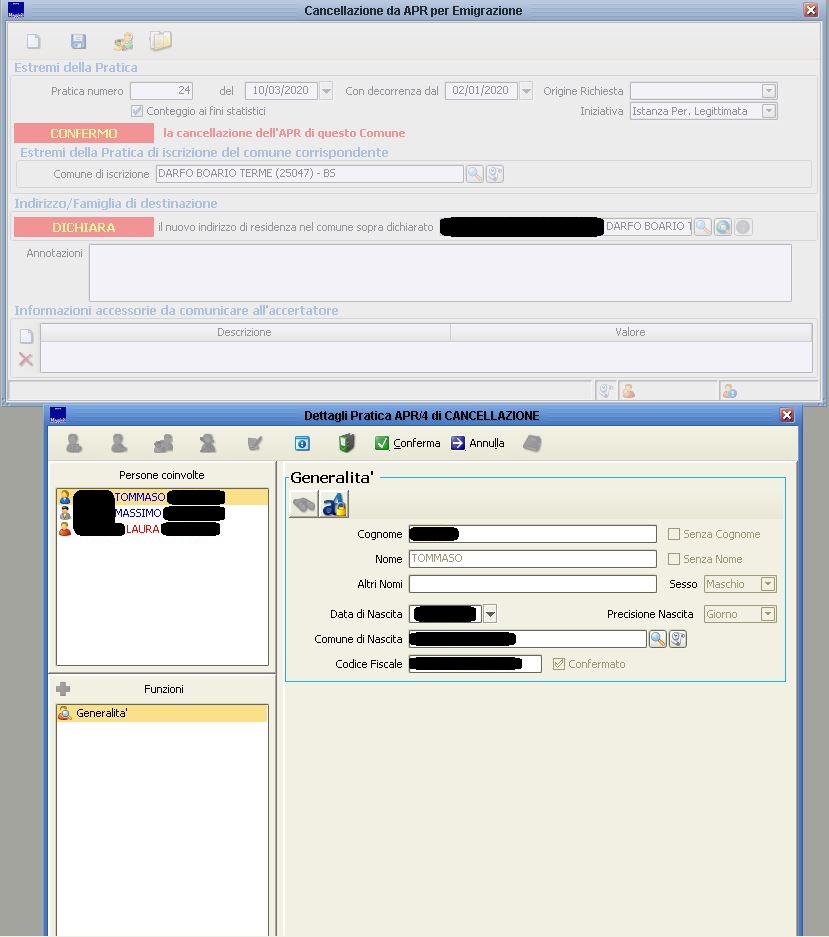The image size is (829, 937).
Task: Click the open book icon in toolbar
Action: pos(160,41)
